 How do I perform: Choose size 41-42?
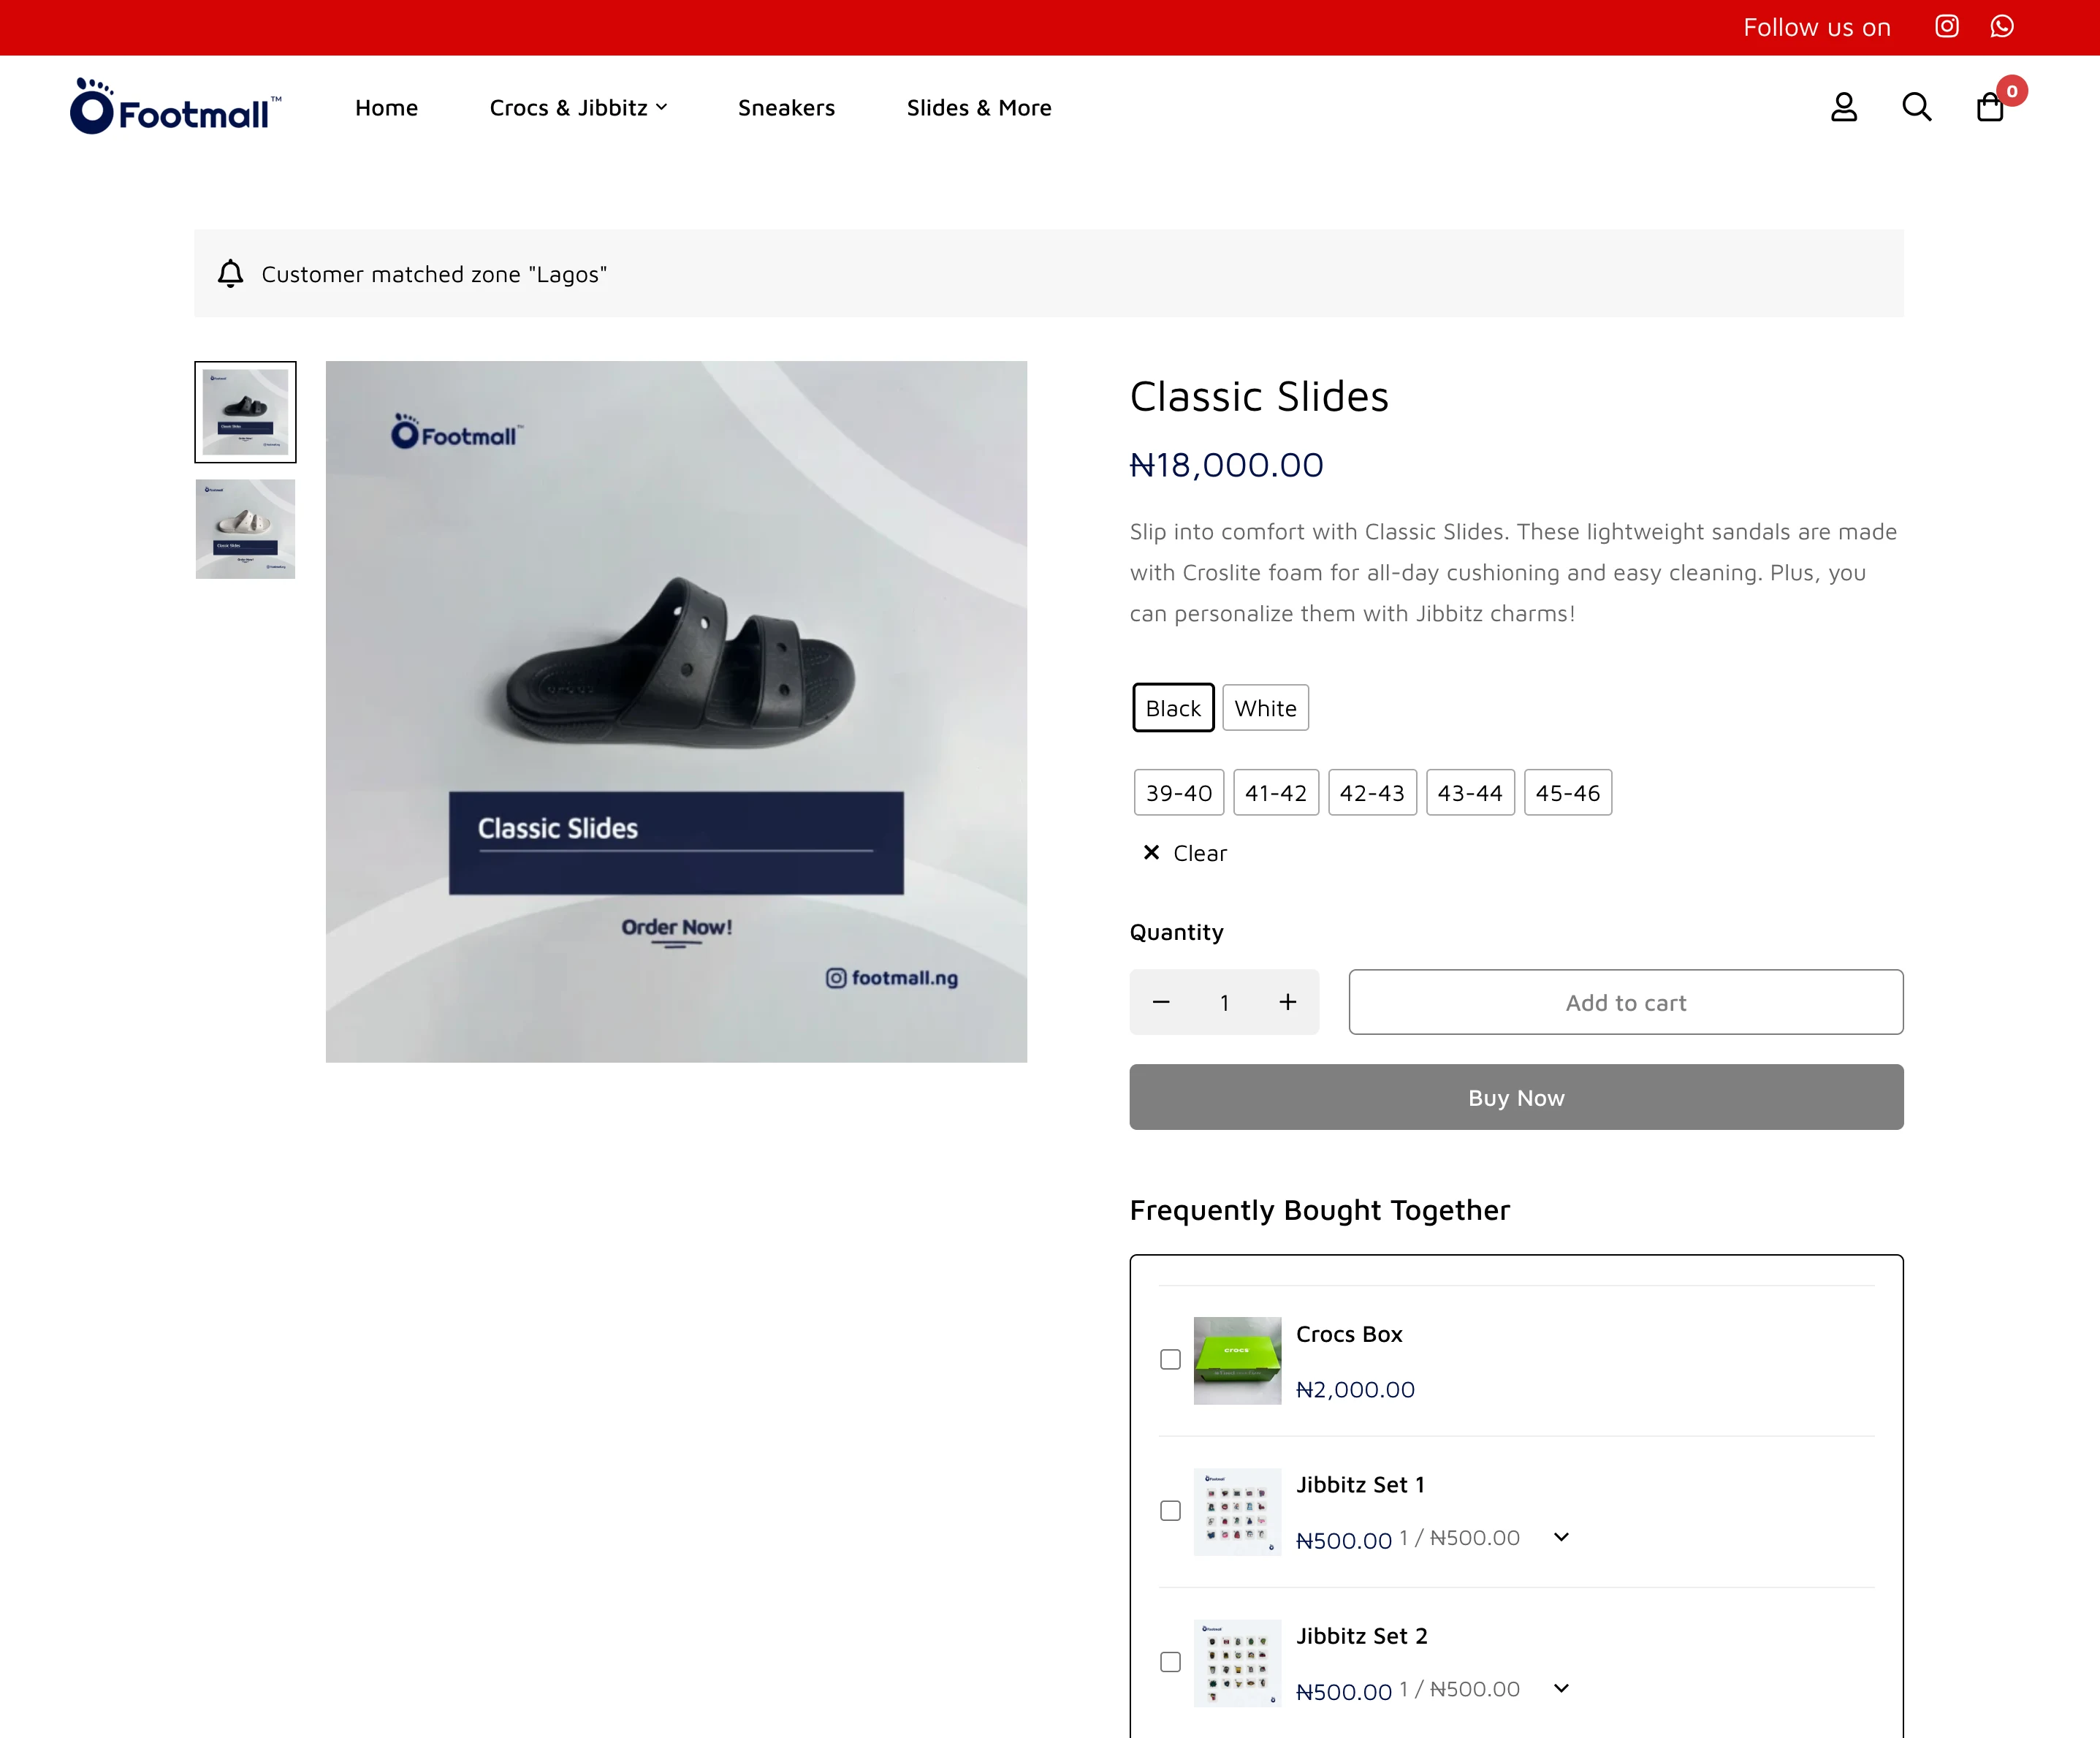click(1276, 793)
